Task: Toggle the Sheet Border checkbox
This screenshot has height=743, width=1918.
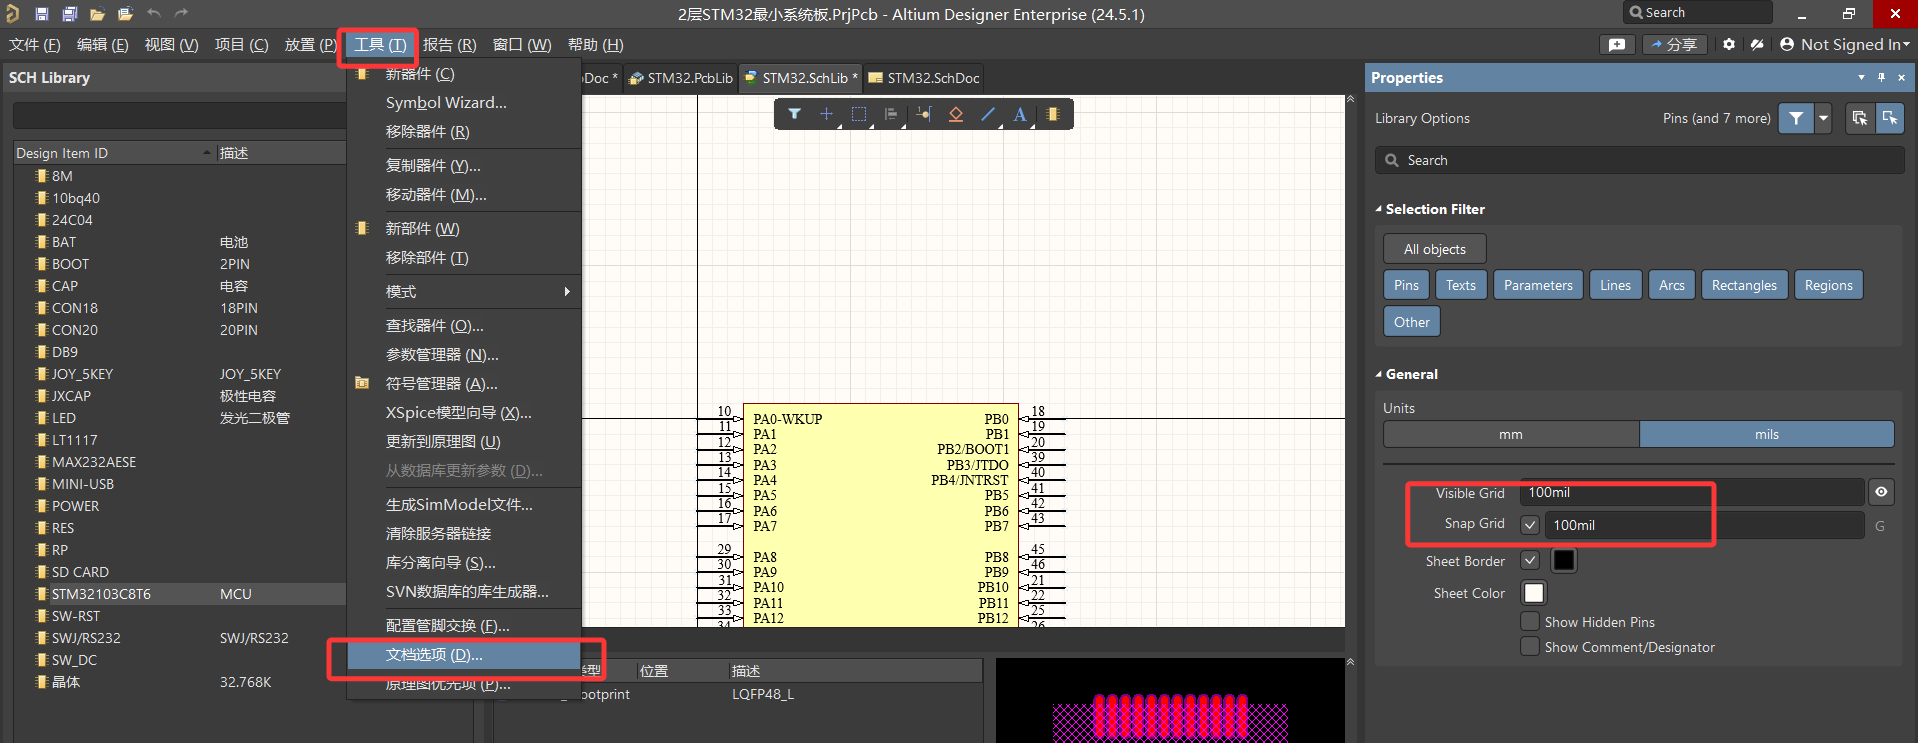Action: pos(1530,560)
